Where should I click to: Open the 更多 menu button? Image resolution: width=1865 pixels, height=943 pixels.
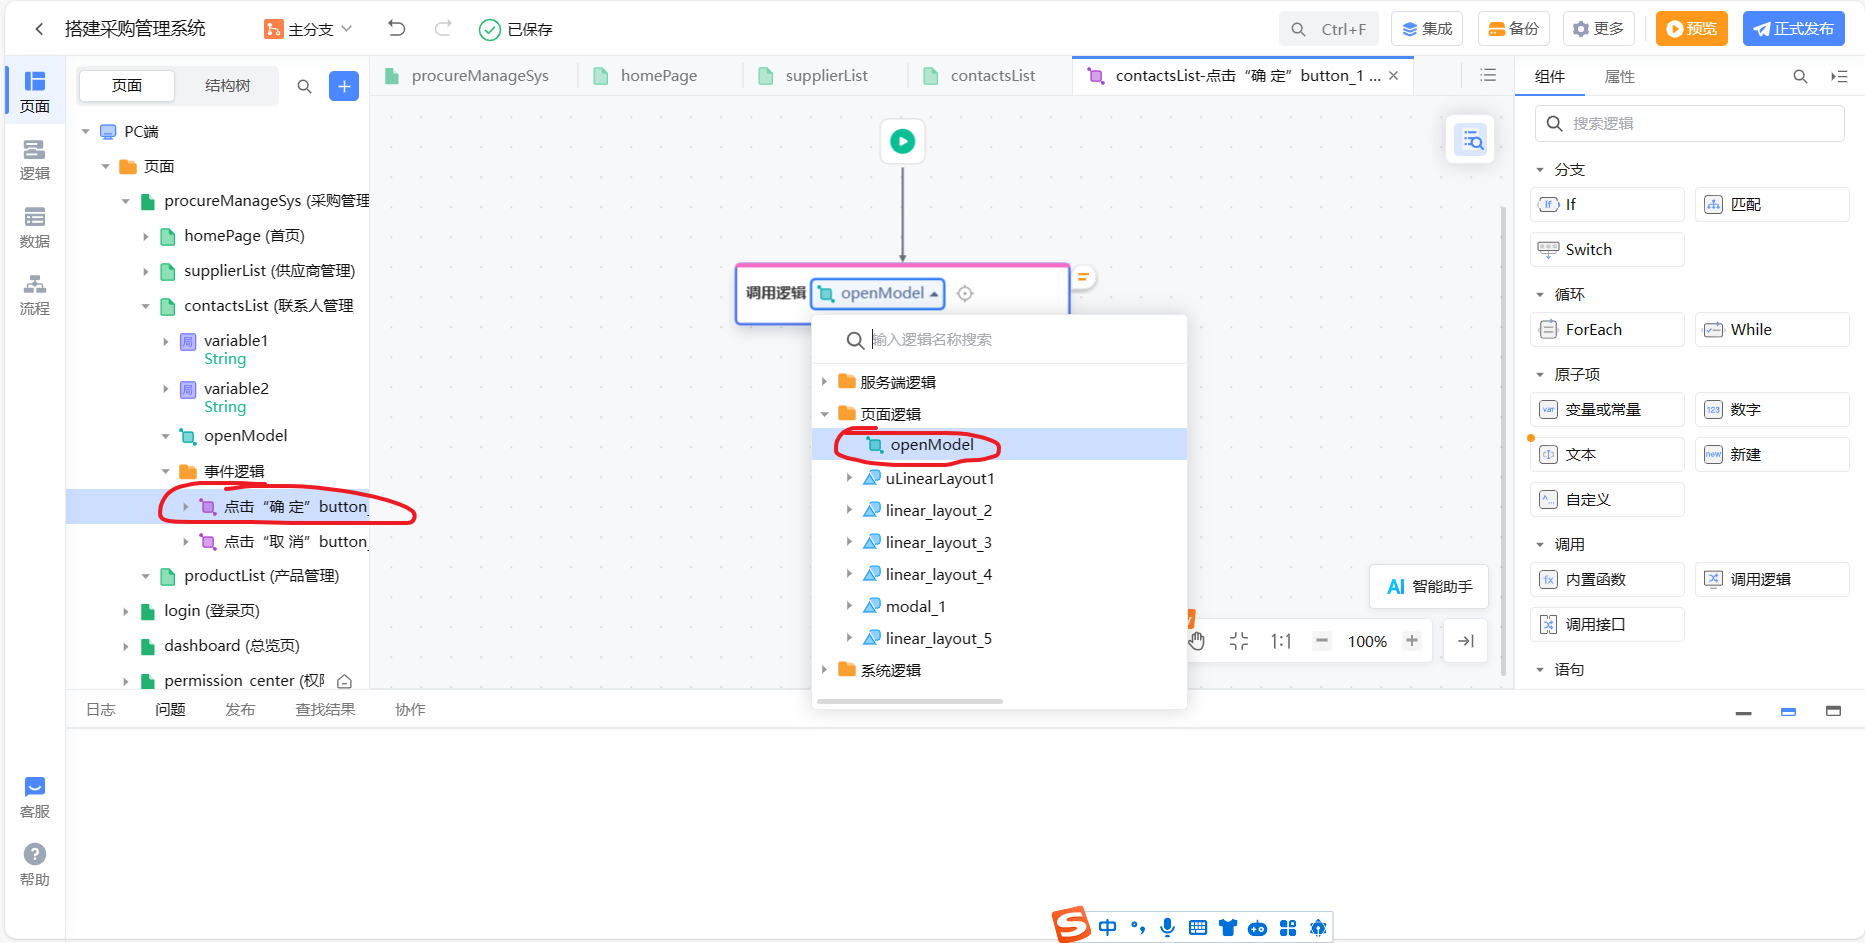[1598, 29]
